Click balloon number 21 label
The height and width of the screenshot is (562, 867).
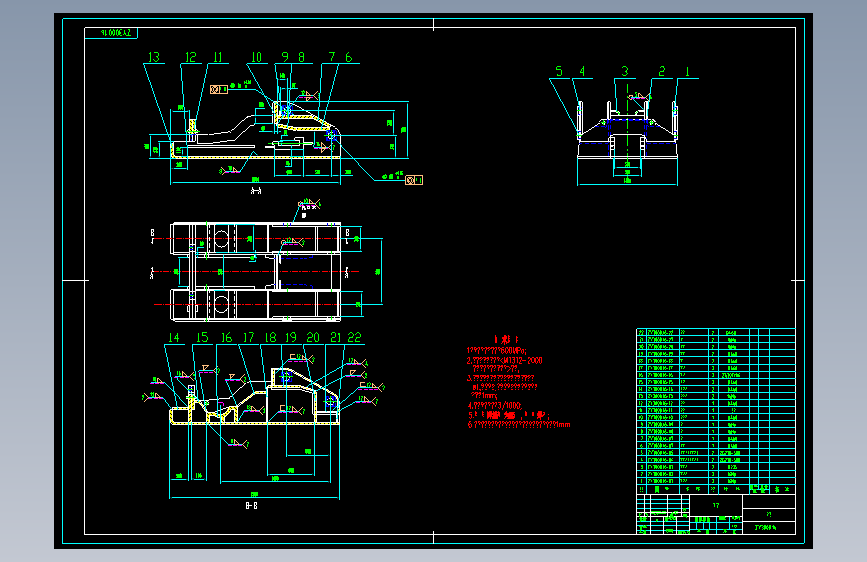pos(336,337)
